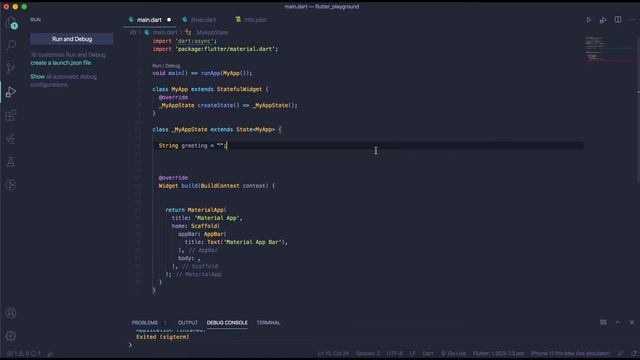Click the Go Live status bar button
The image size is (640, 360).
click(x=453, y=353)
